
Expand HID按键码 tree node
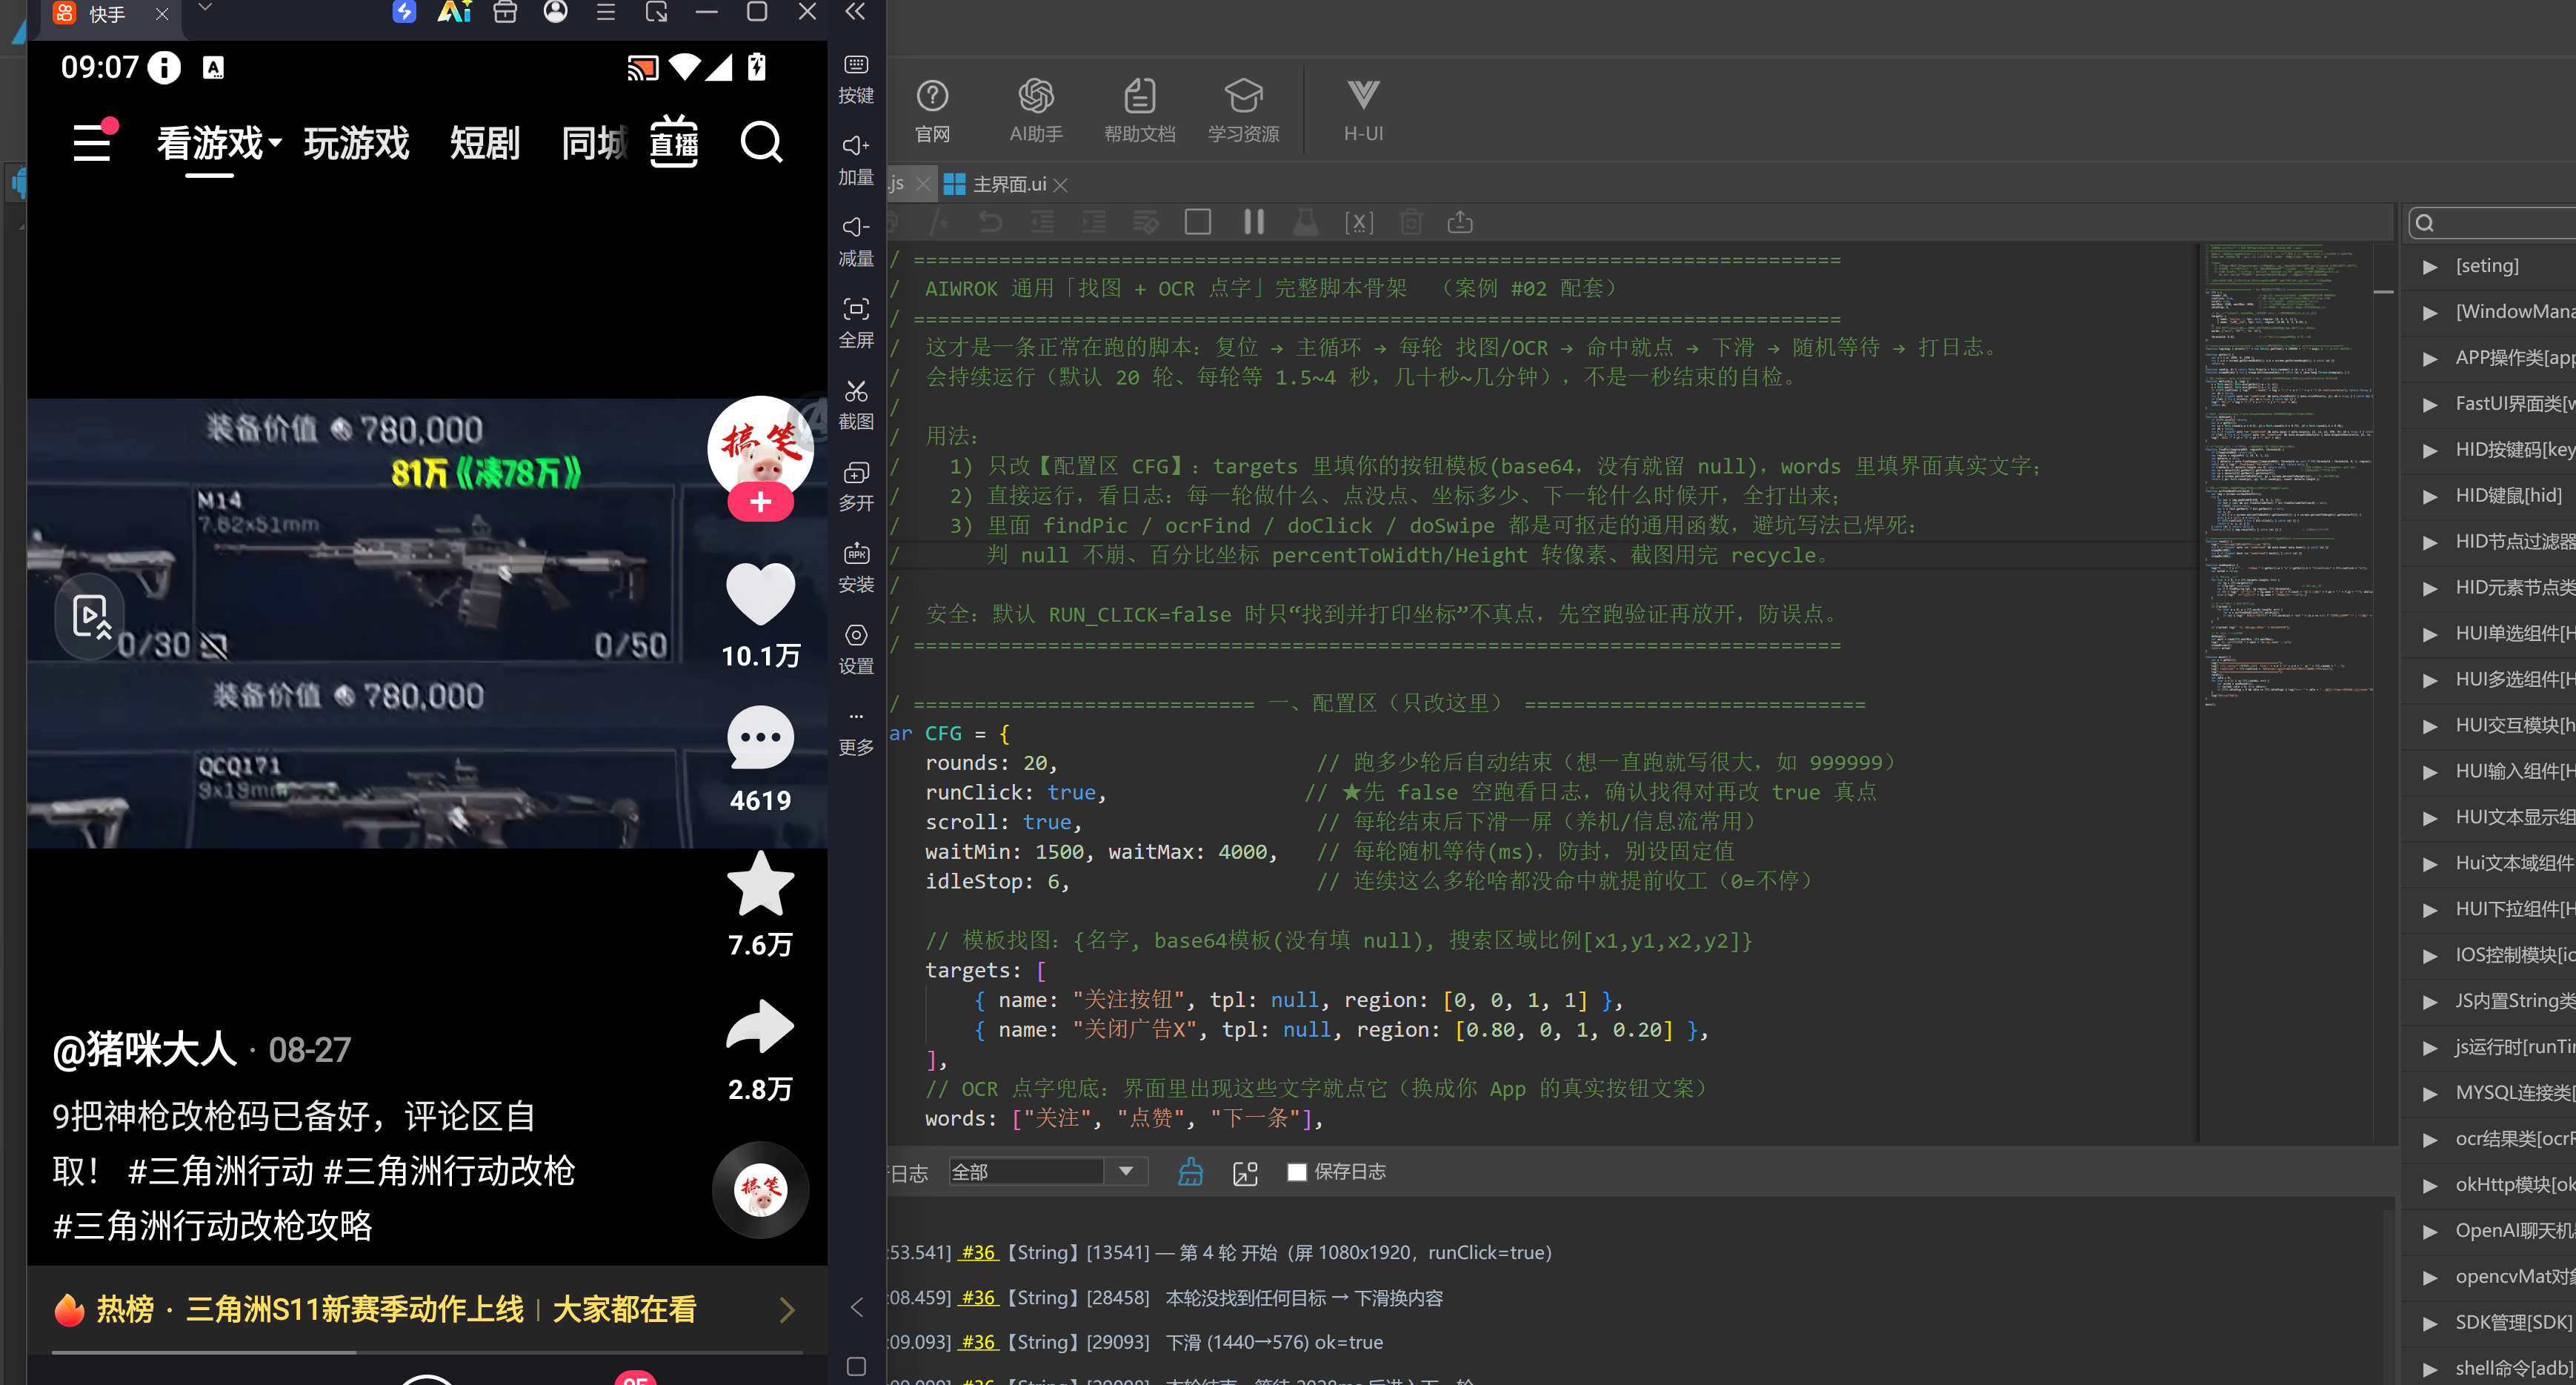[x=2430, y=450]
